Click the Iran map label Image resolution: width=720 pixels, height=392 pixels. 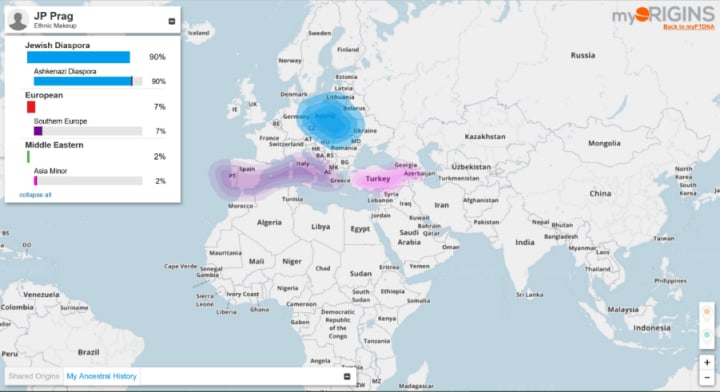click(x=442, y=205)
